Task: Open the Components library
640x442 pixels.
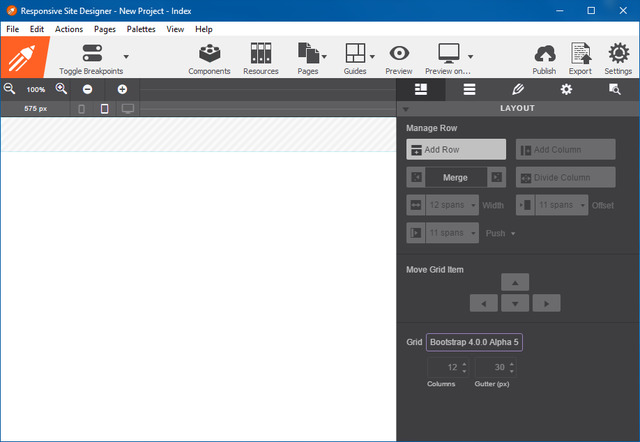Action: (x=209, y=58)
